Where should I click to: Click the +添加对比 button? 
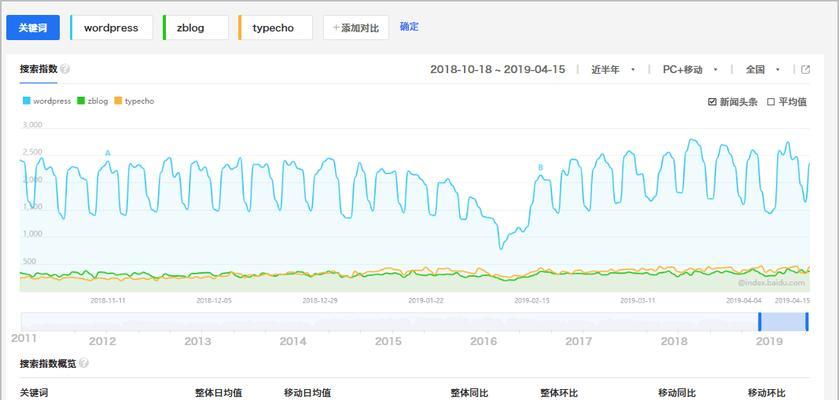click(x=356, y=27)
